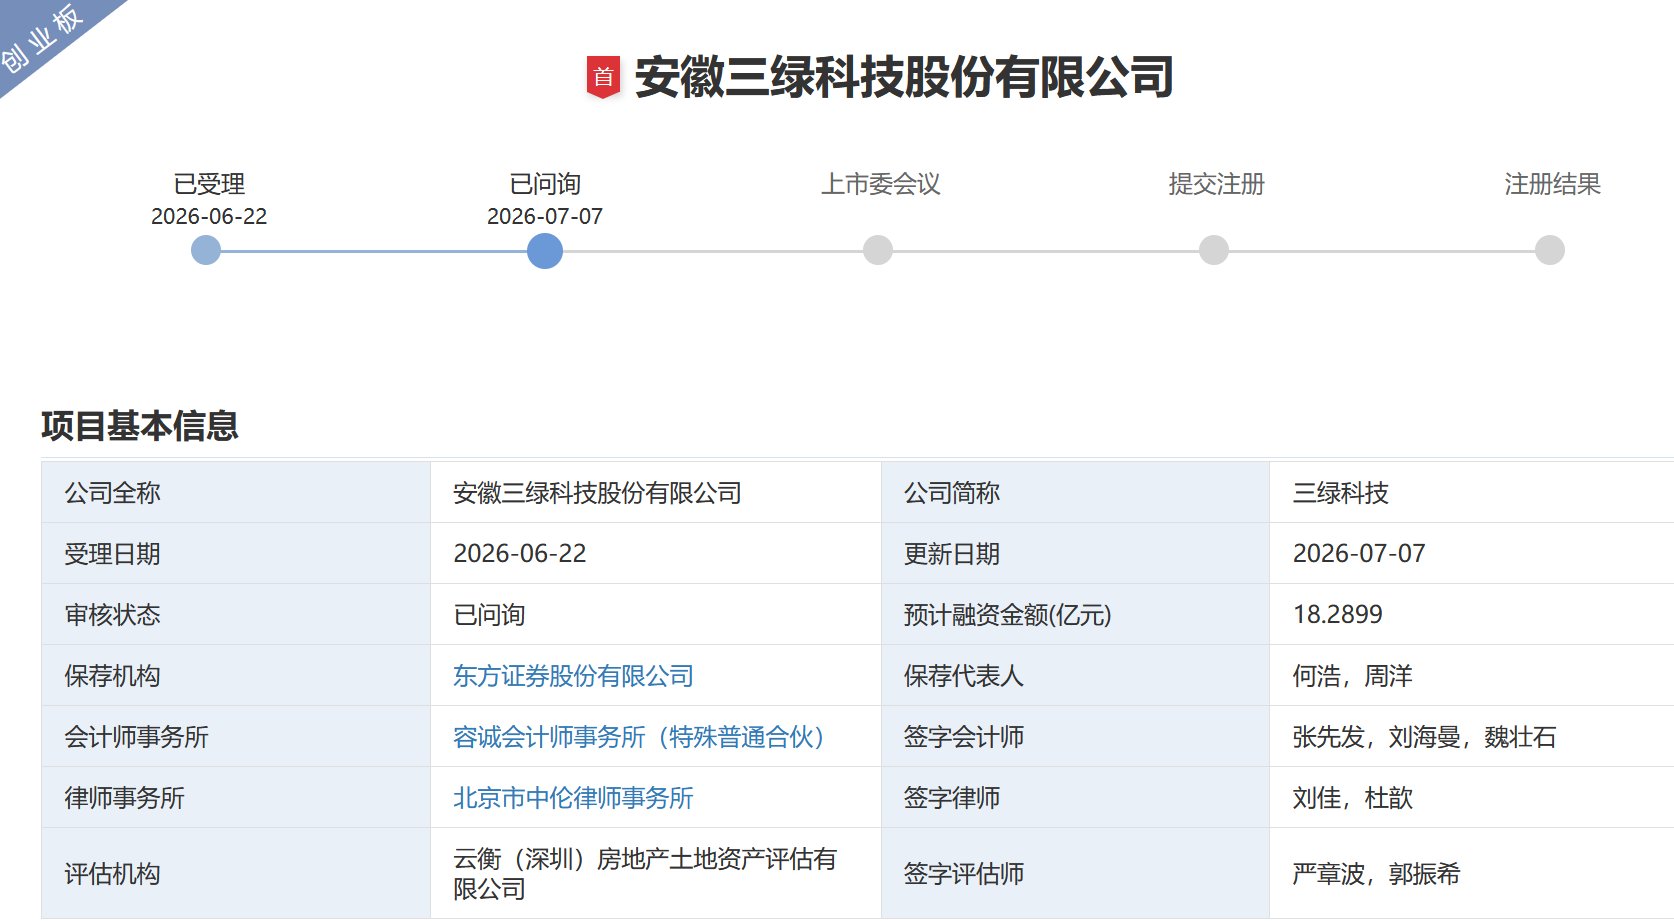Click the 何浩，周洋 value cell
Screen dimensions: 1674x921
[1471, 675]
